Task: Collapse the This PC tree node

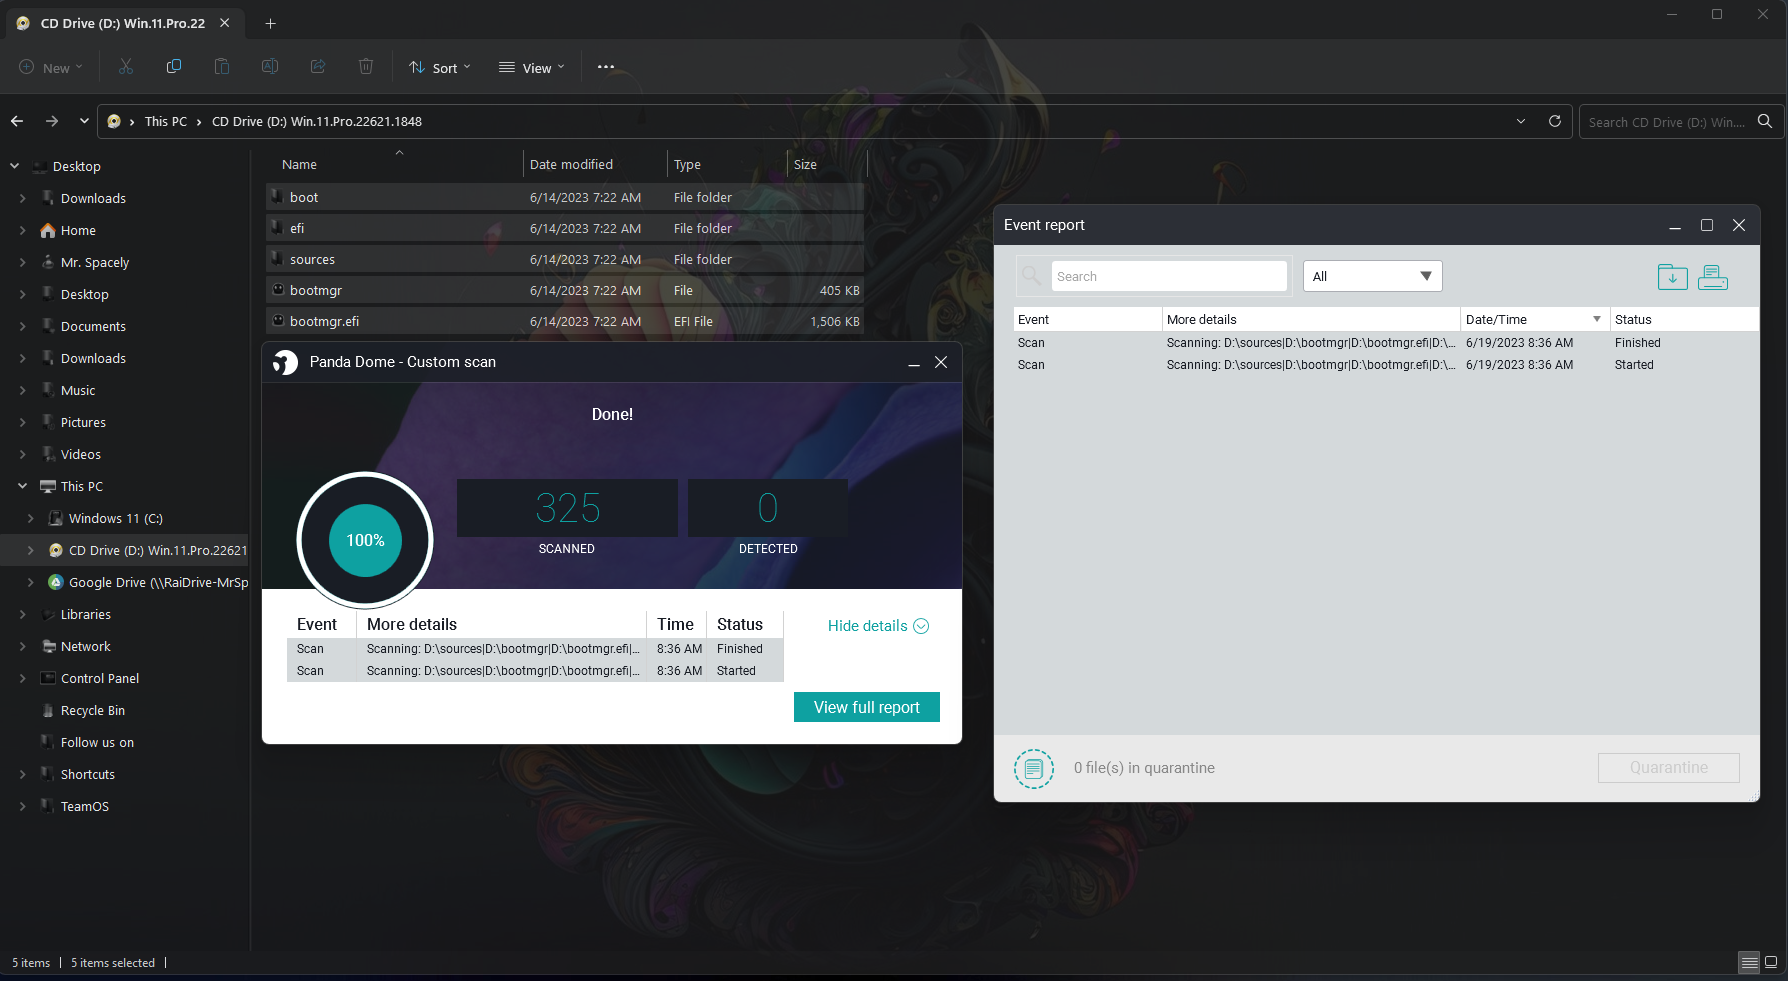Action: click(x=22, y=486)
